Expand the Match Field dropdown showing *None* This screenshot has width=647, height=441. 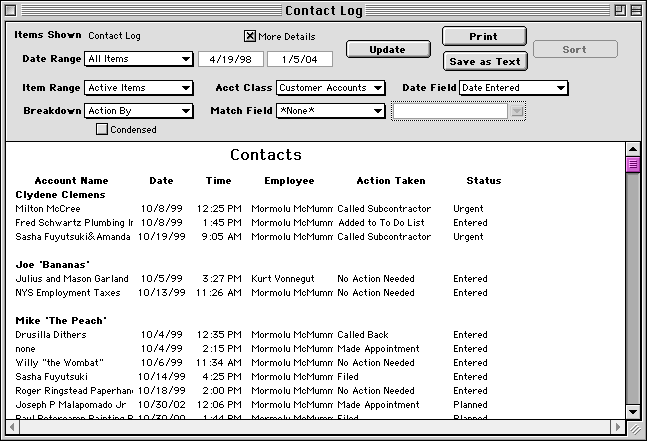pos(330,111)
